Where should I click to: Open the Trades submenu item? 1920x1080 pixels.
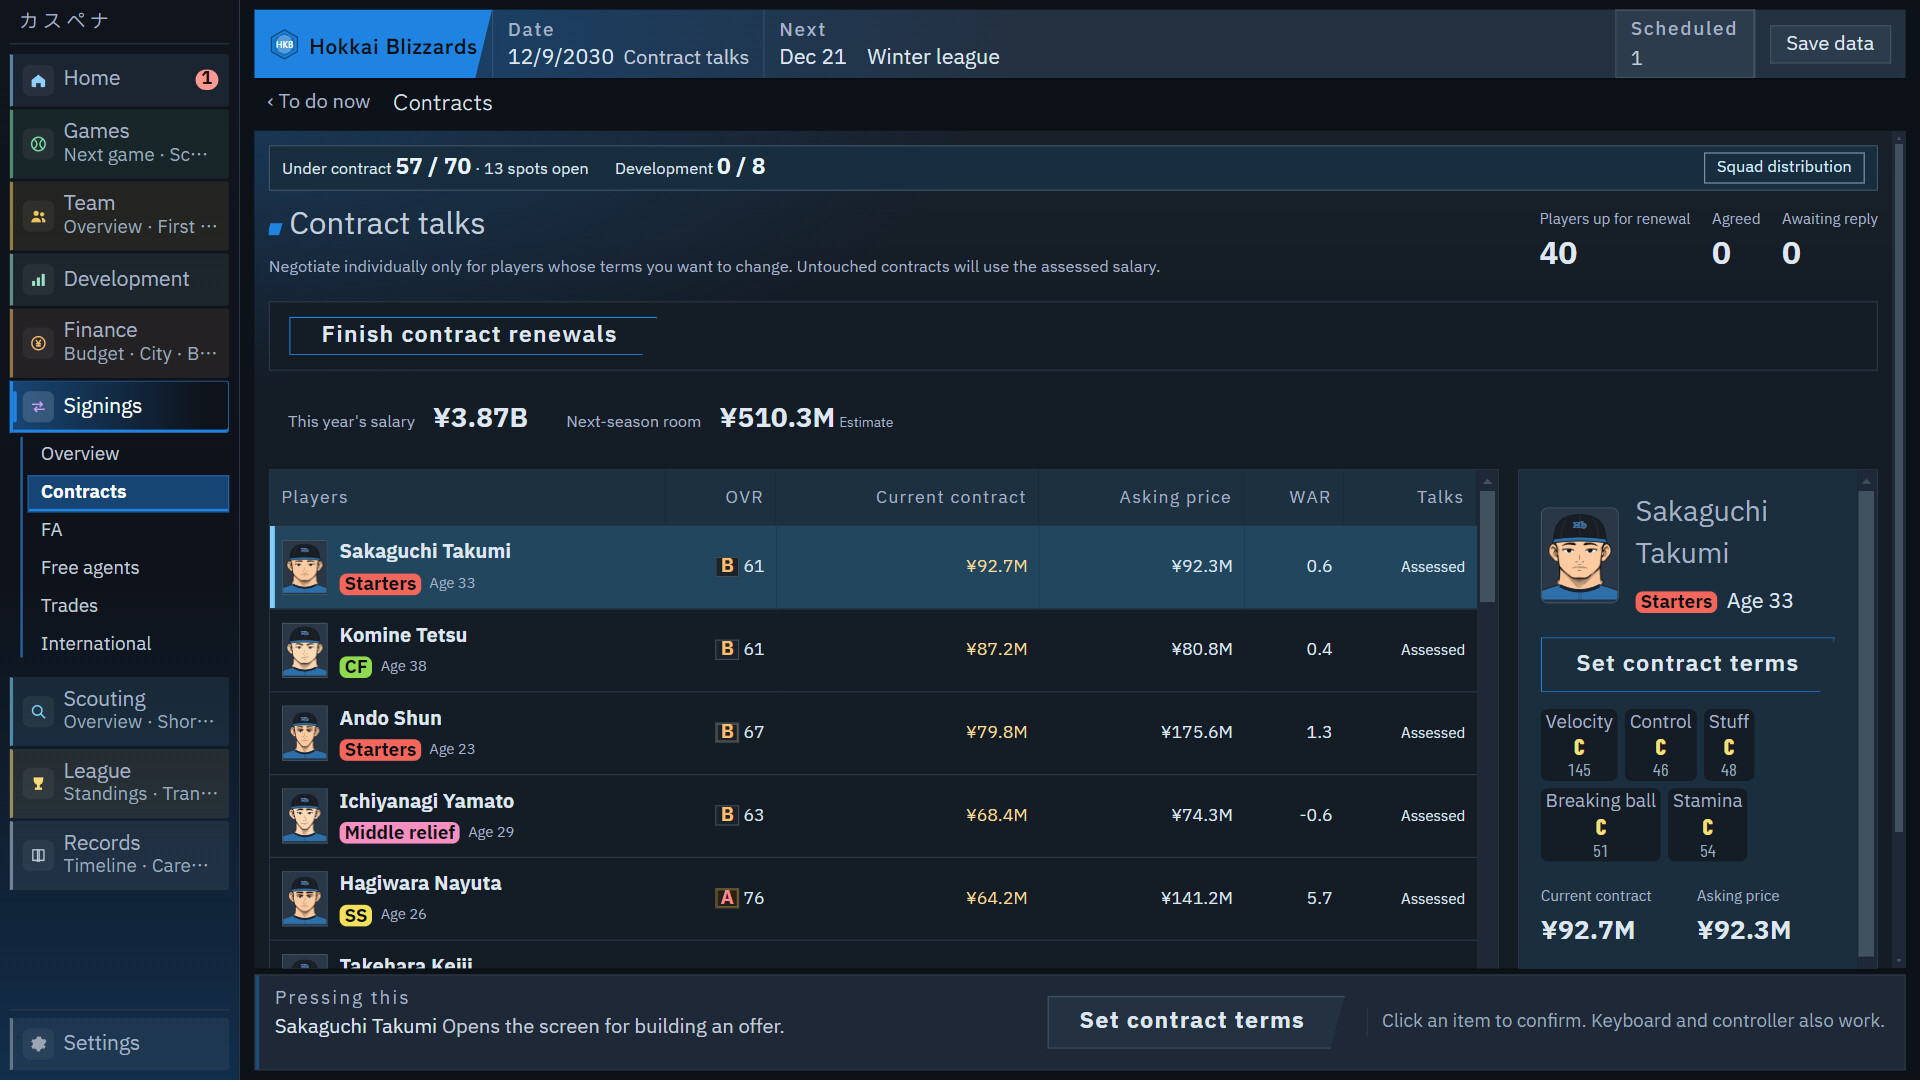pos(69,606)
